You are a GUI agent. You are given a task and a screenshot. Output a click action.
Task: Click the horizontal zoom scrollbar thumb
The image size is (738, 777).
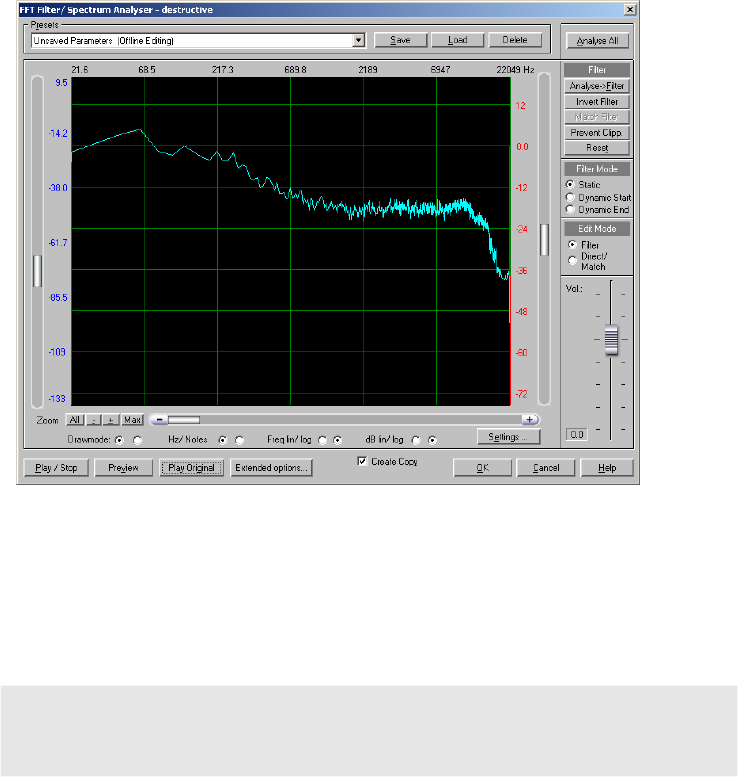point(184,420)
